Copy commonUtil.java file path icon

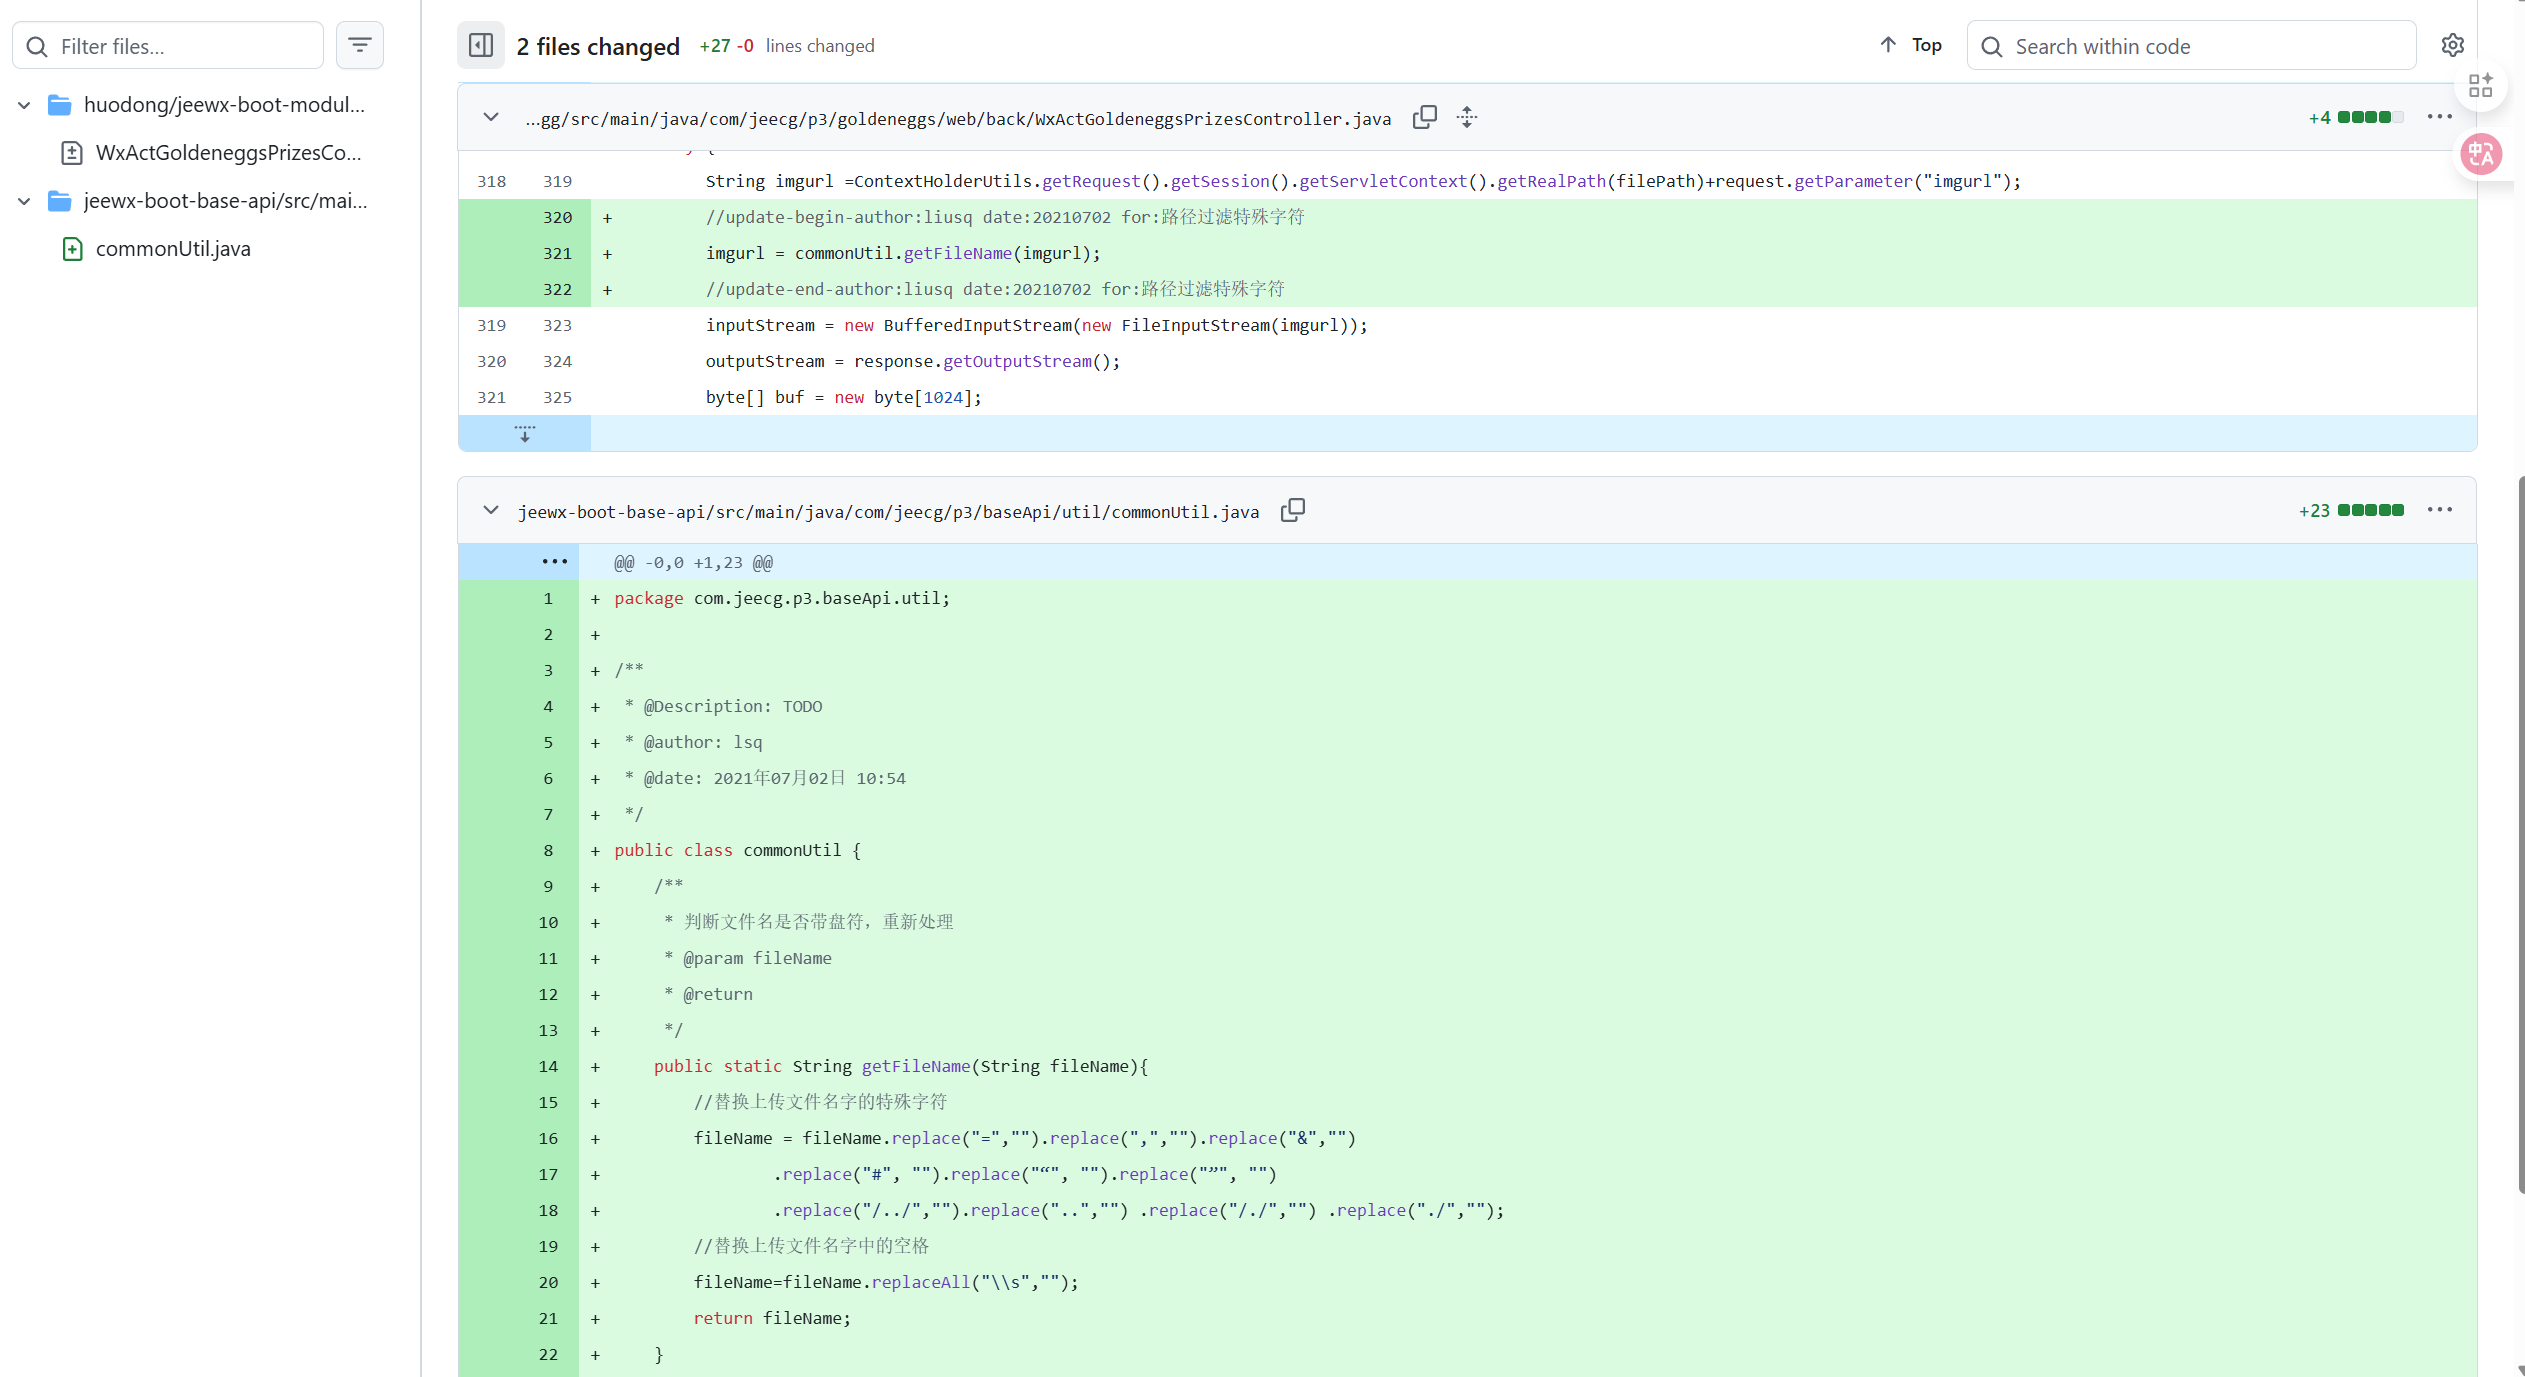tap(1293, 511)
